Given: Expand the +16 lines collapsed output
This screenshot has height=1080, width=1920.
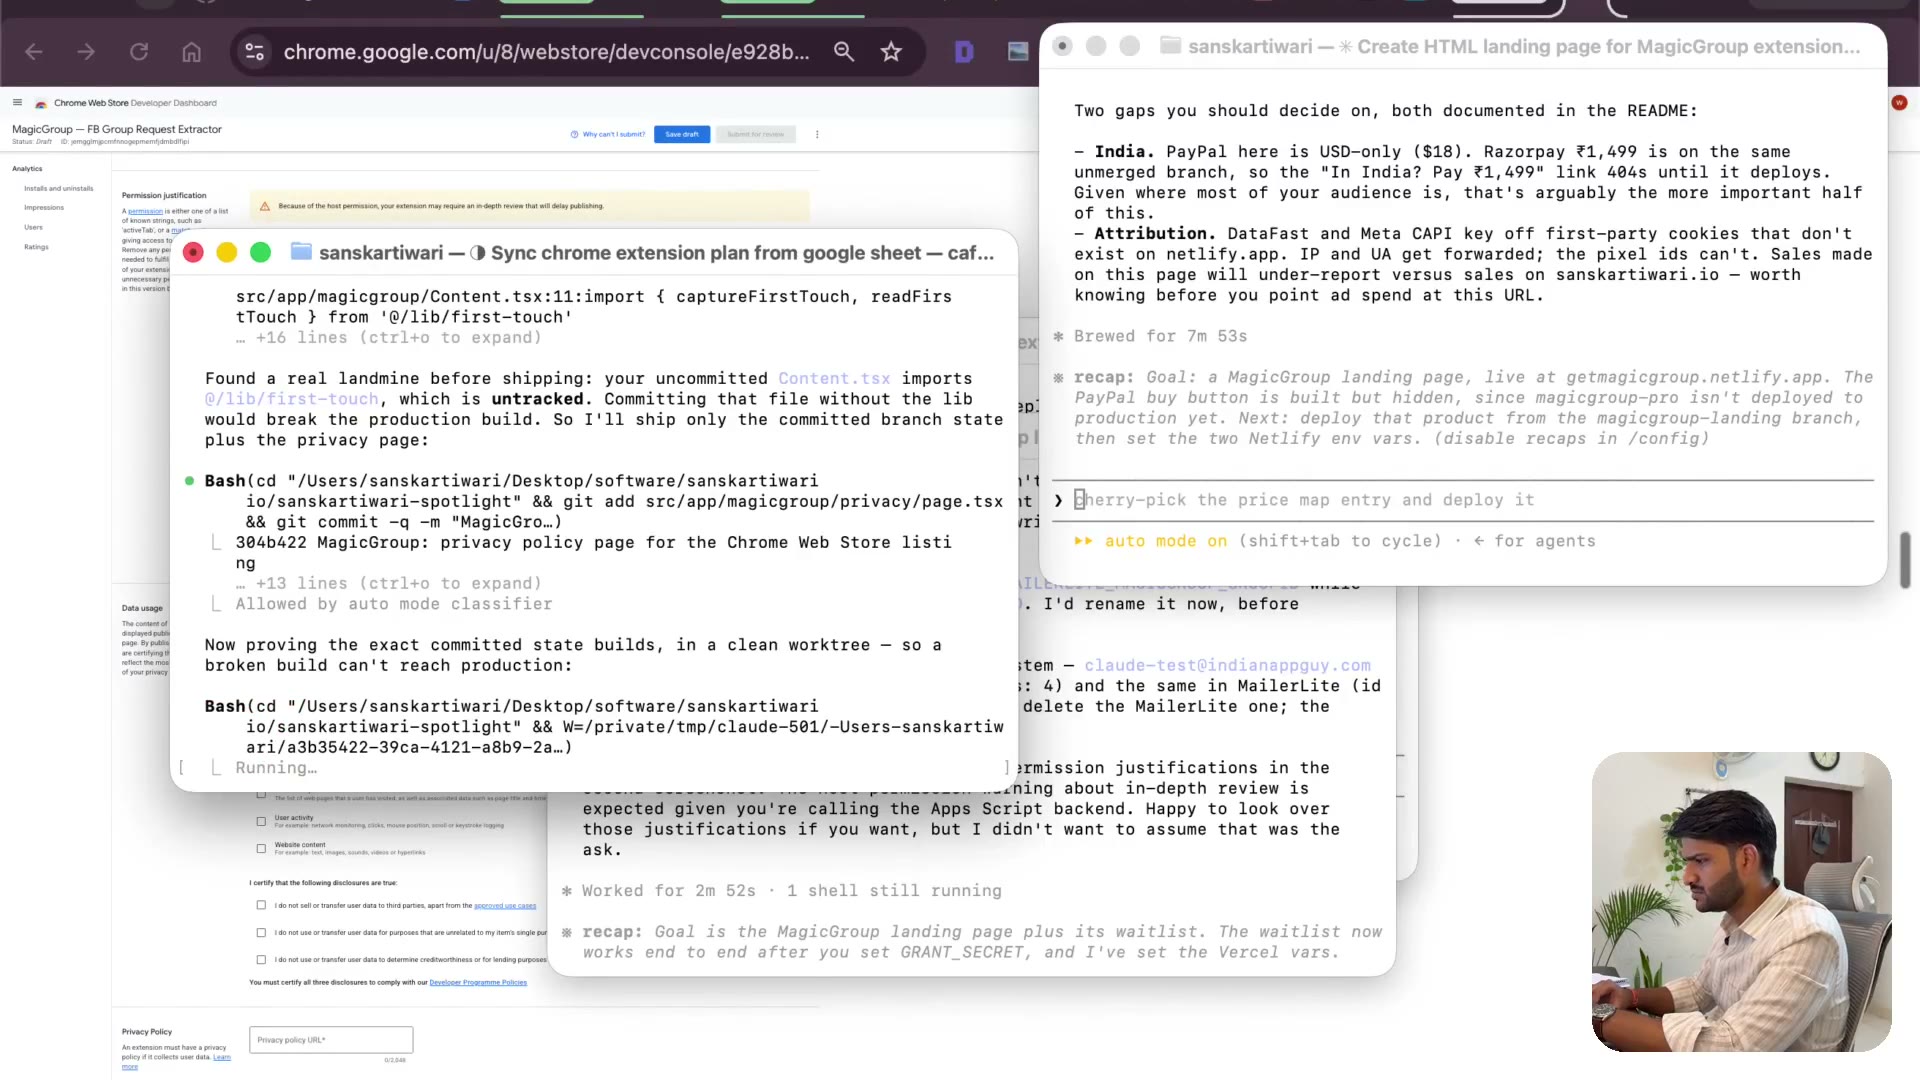Looking at the screenshot, I should click(x=389, y=338).
